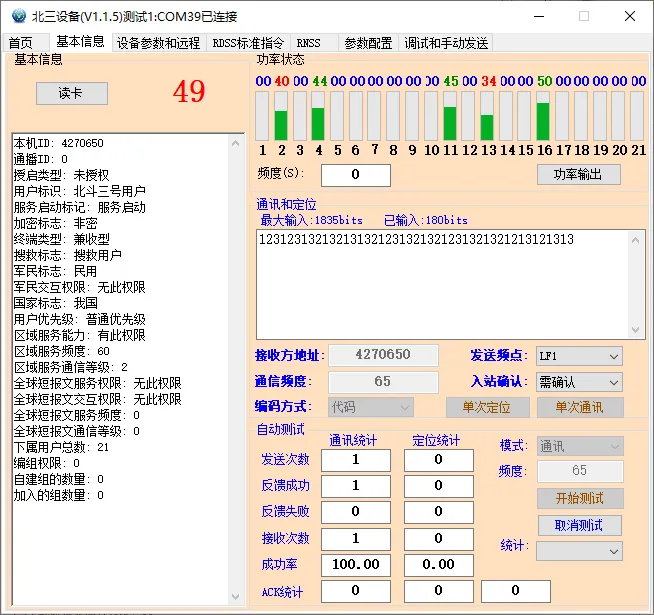Viewport: 654px width, 615px height.
Task: Select the RDSS标准指令 tab
Action: (248, 43)
